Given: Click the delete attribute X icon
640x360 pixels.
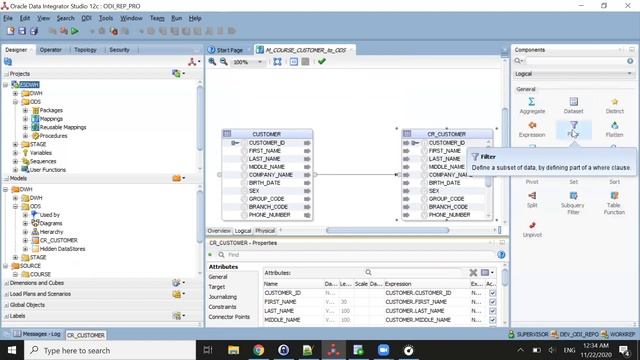Looking at the screenshot, I should coord(473,273).
